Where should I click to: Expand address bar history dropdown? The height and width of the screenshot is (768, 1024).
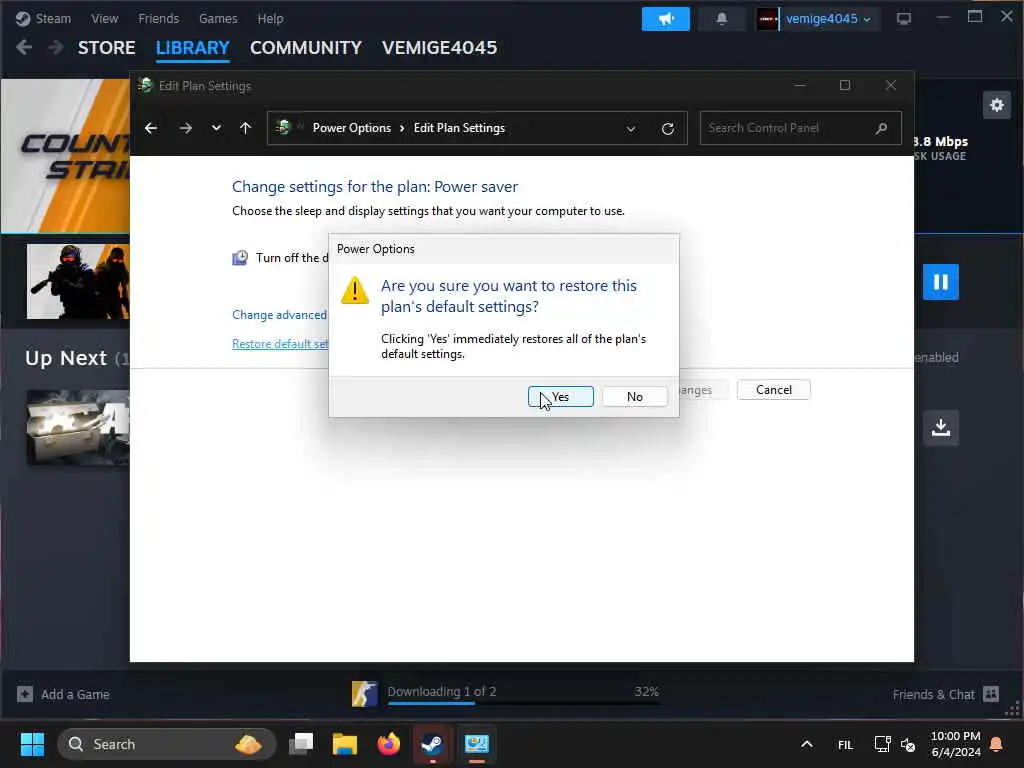coord(631,129)
